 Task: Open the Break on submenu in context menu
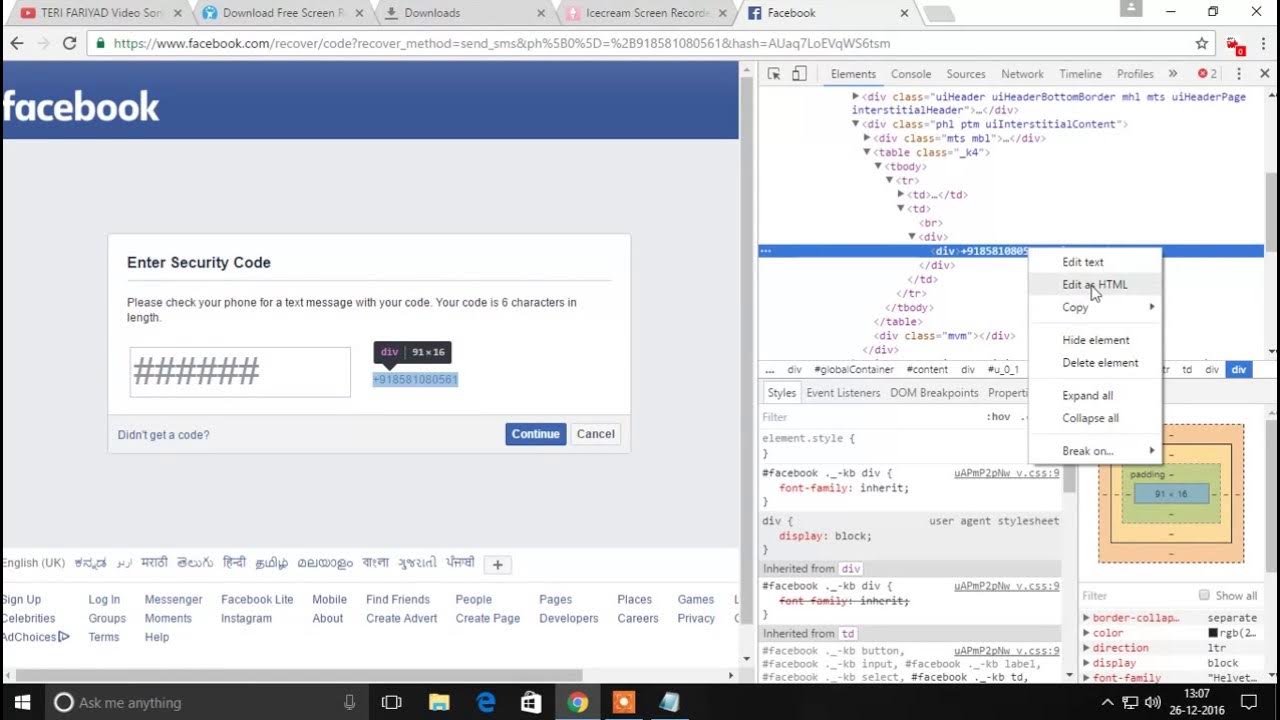1095,451
